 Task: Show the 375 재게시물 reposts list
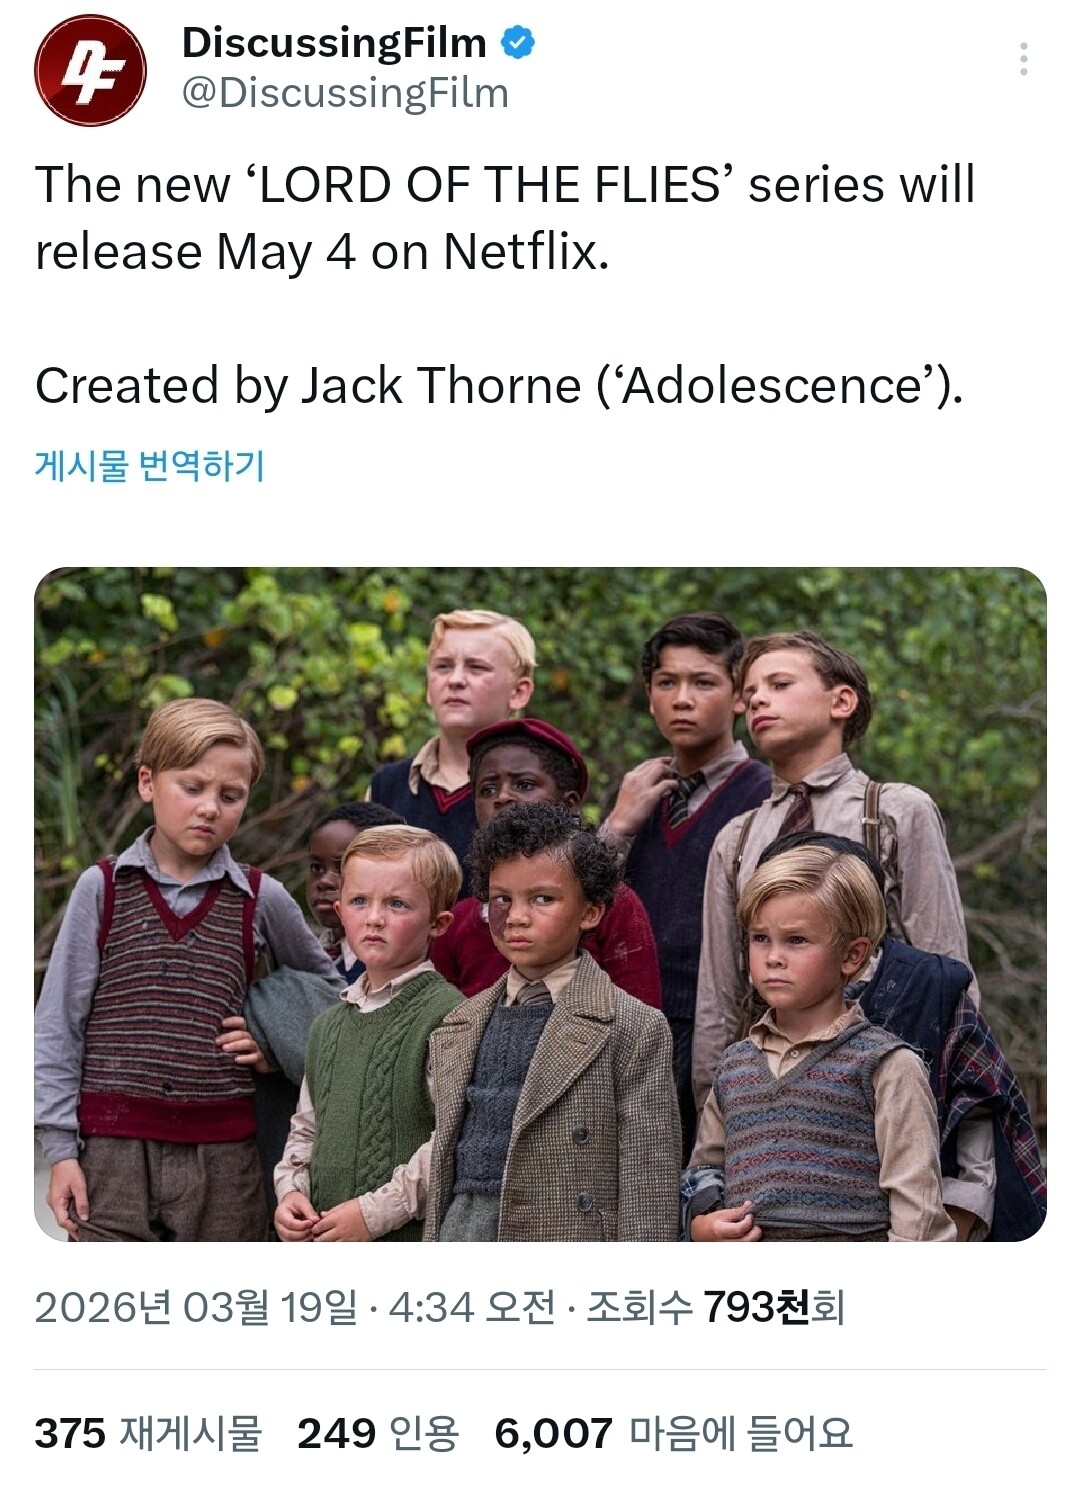pyautogui.click(x=148, y=1433)
